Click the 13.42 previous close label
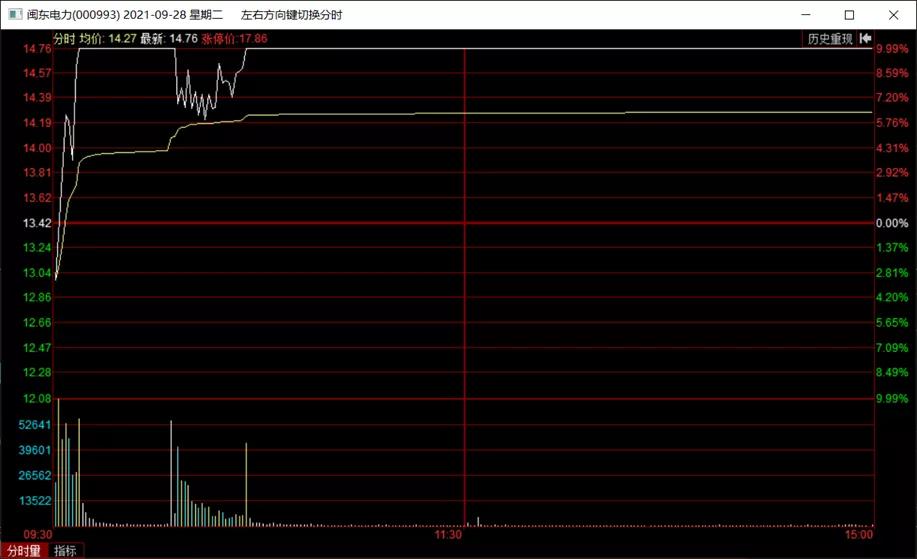The height and width of the screenshot is (559, 917). (37, 223)
